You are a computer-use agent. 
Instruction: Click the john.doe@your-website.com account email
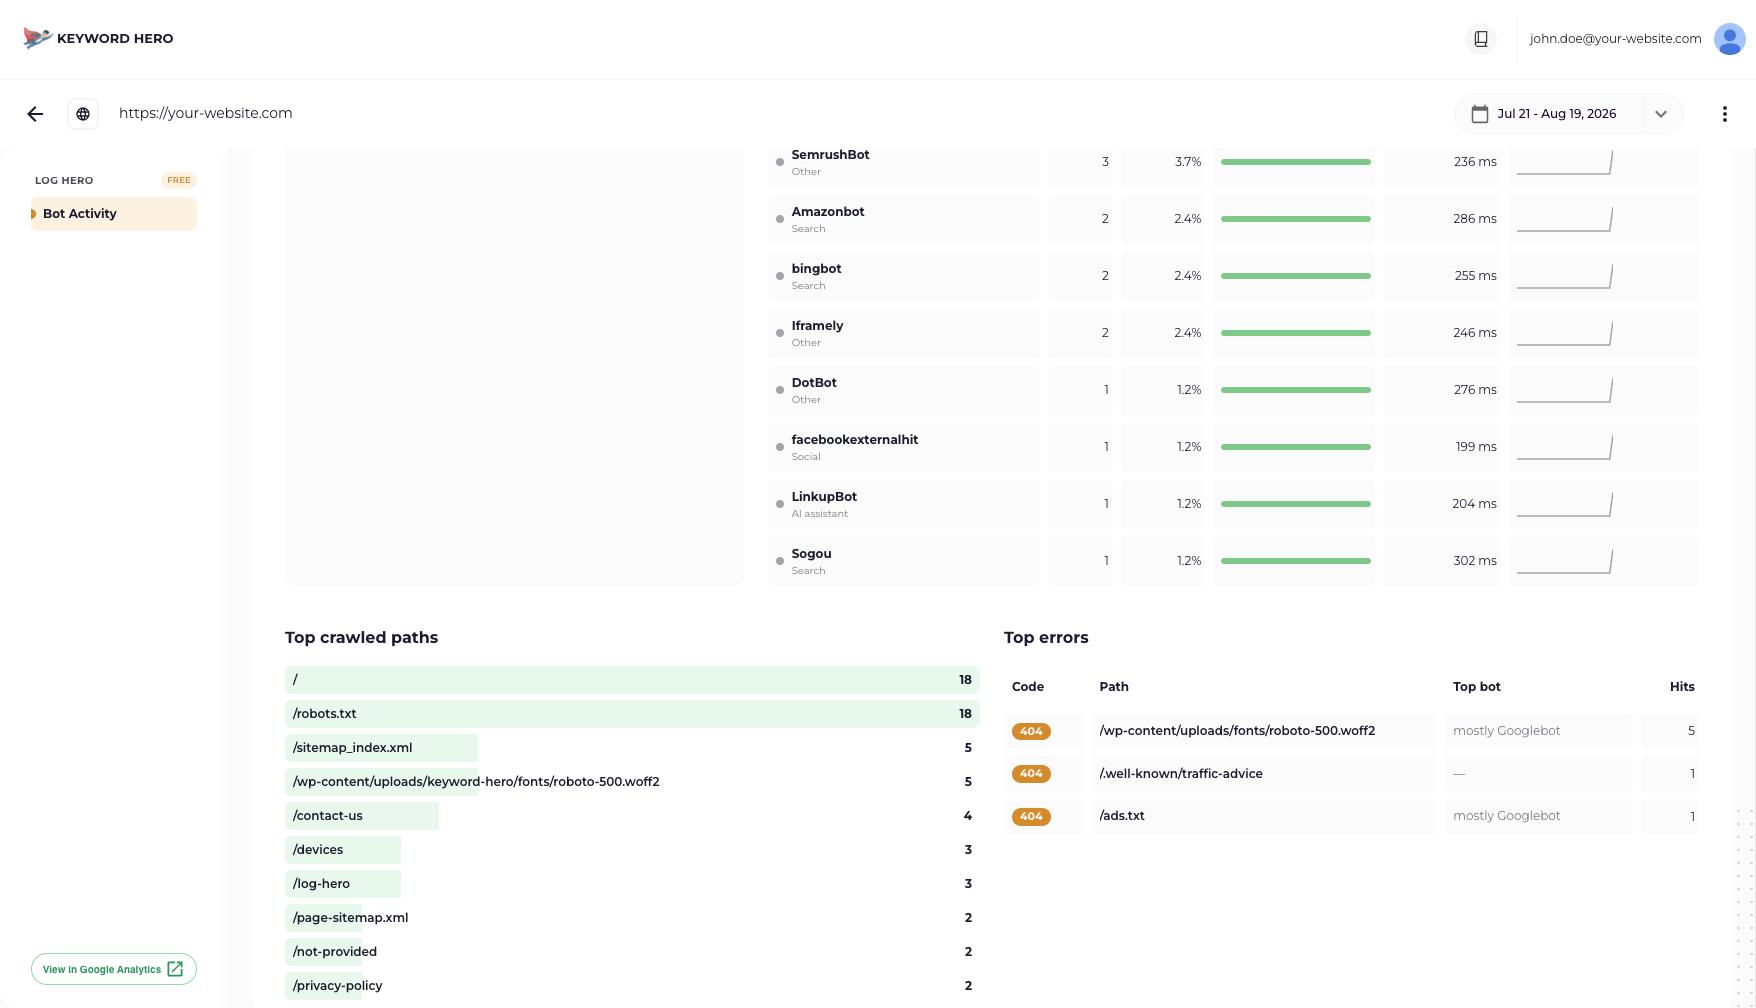(x=1615, y=39)
